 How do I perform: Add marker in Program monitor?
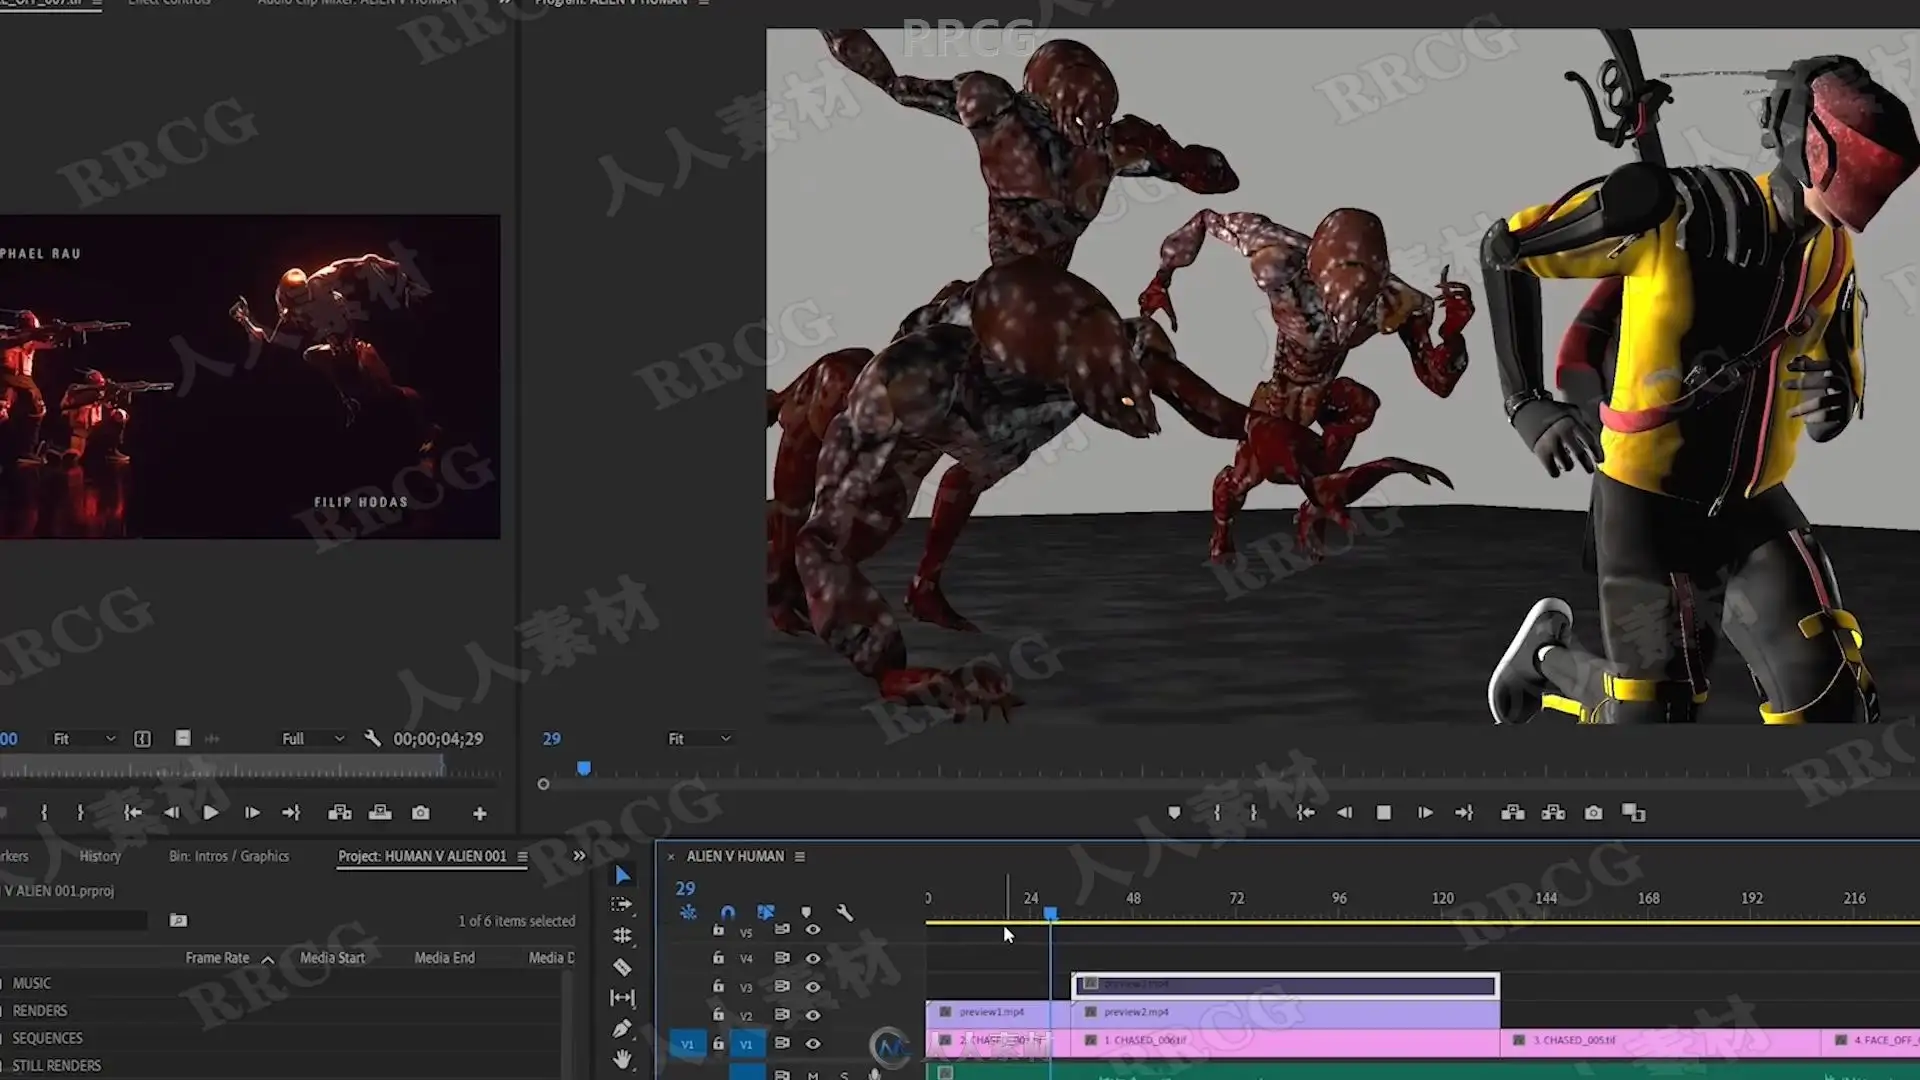(x=1174, y=813)
